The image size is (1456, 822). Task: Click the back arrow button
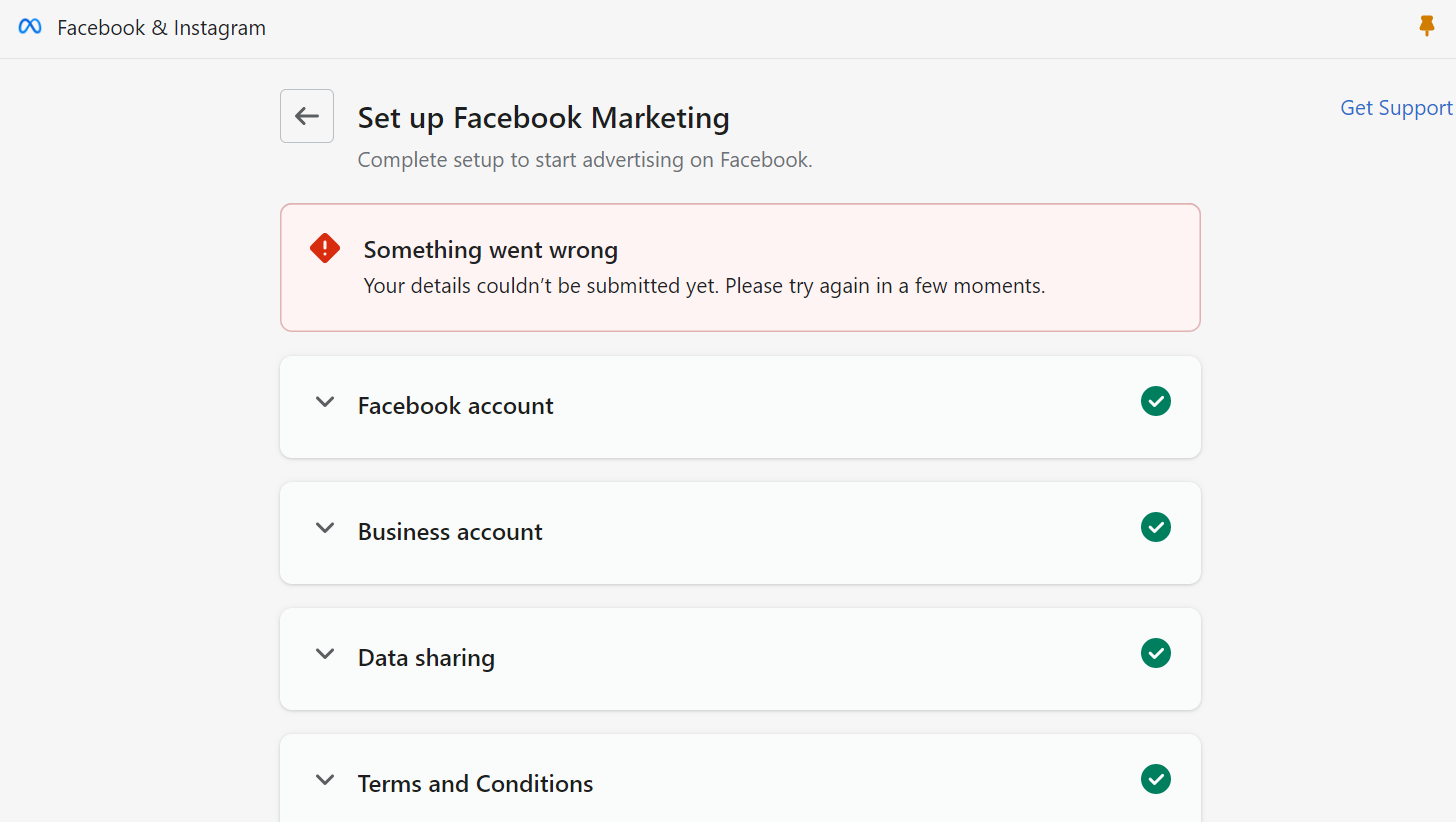click(x=307, y=116)
